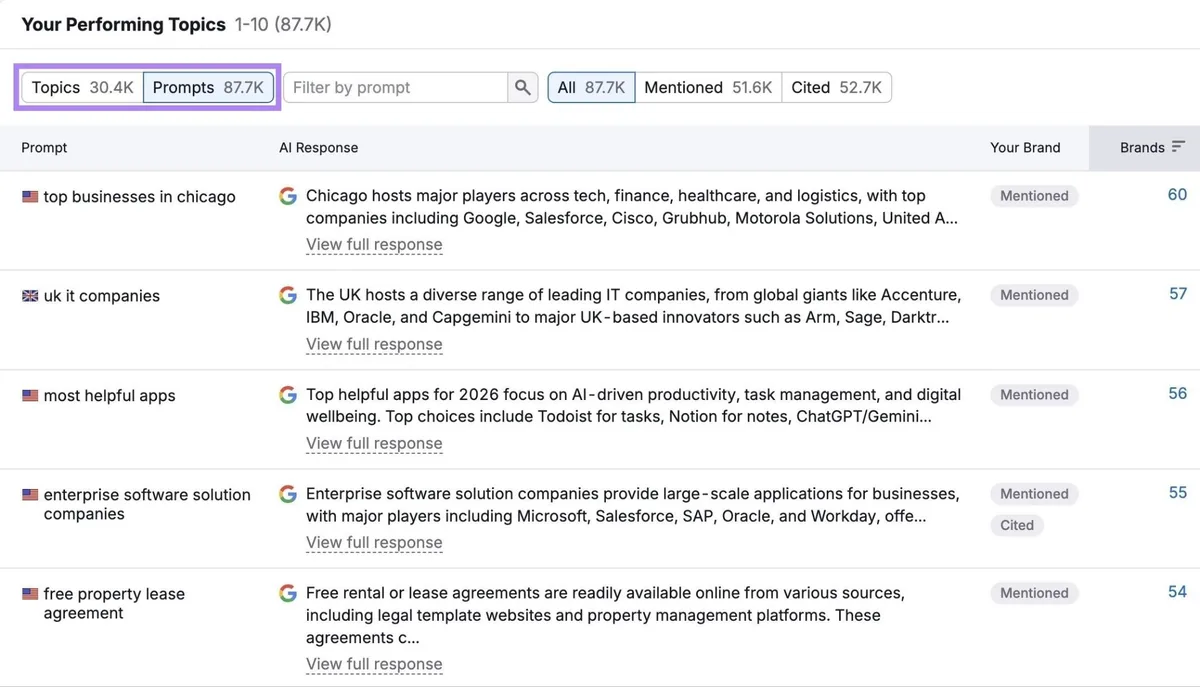Click Google icon beside UK IT companies response
1200x687 pixels.
tap(288, 295)
